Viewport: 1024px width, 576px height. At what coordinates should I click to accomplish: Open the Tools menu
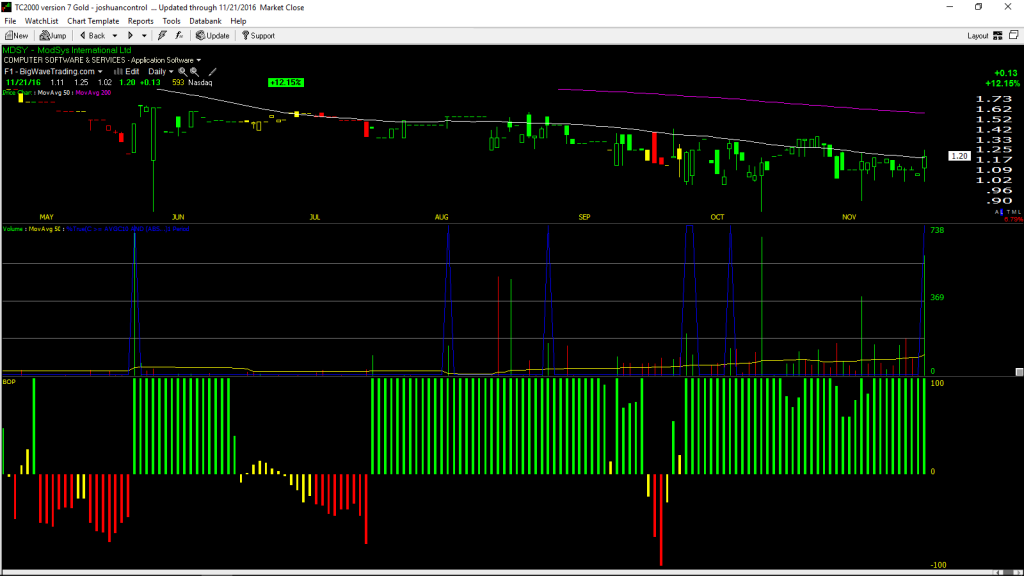(x=171, y=21)
